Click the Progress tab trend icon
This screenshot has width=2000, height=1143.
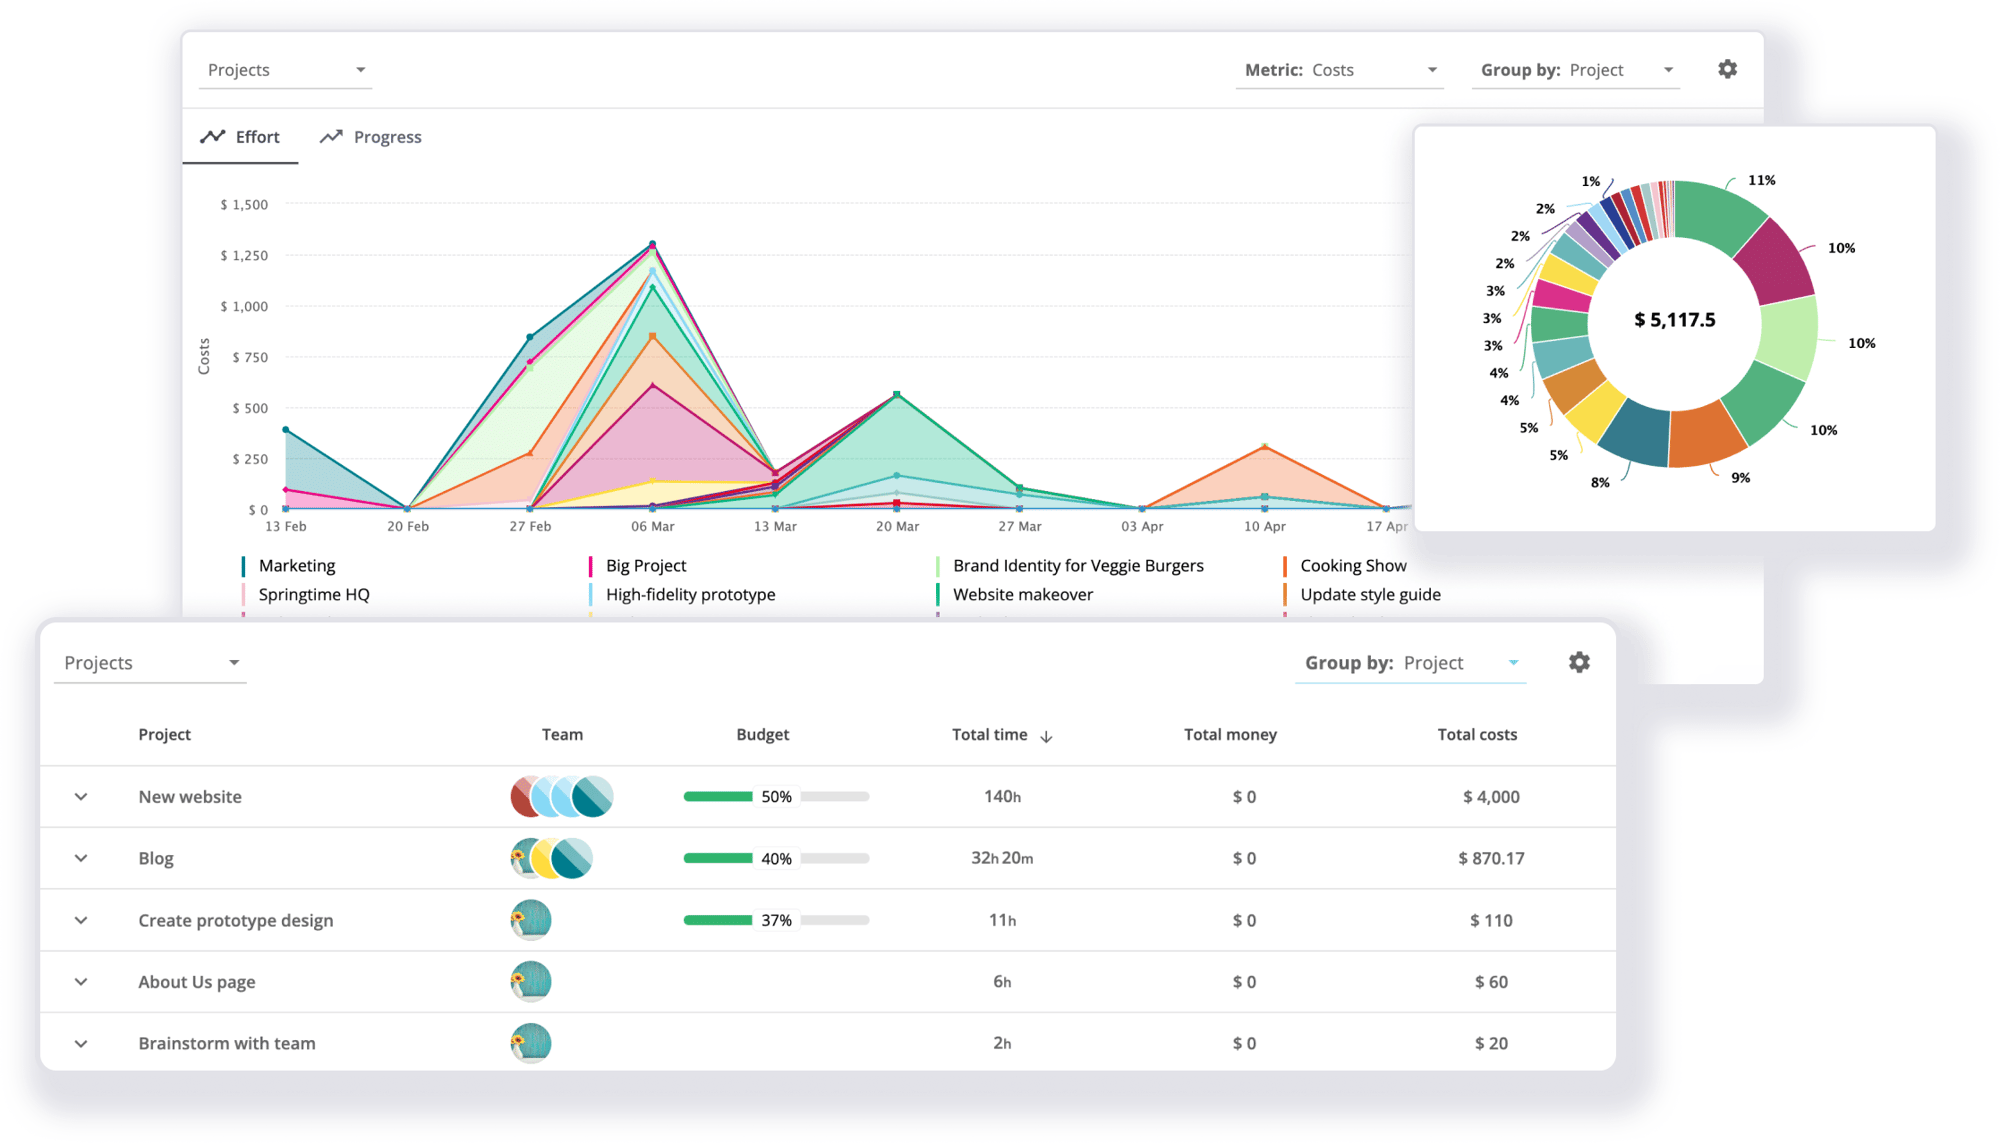click(x=331, y=137)
